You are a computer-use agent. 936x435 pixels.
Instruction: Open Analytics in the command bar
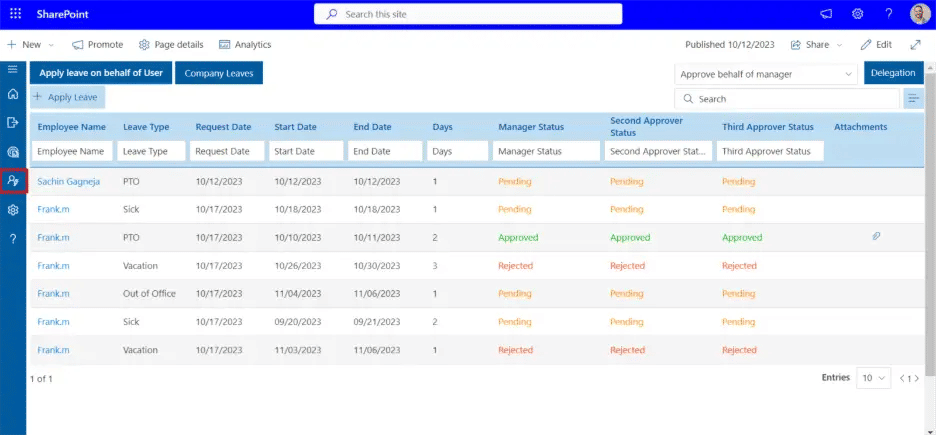point(245,45)
